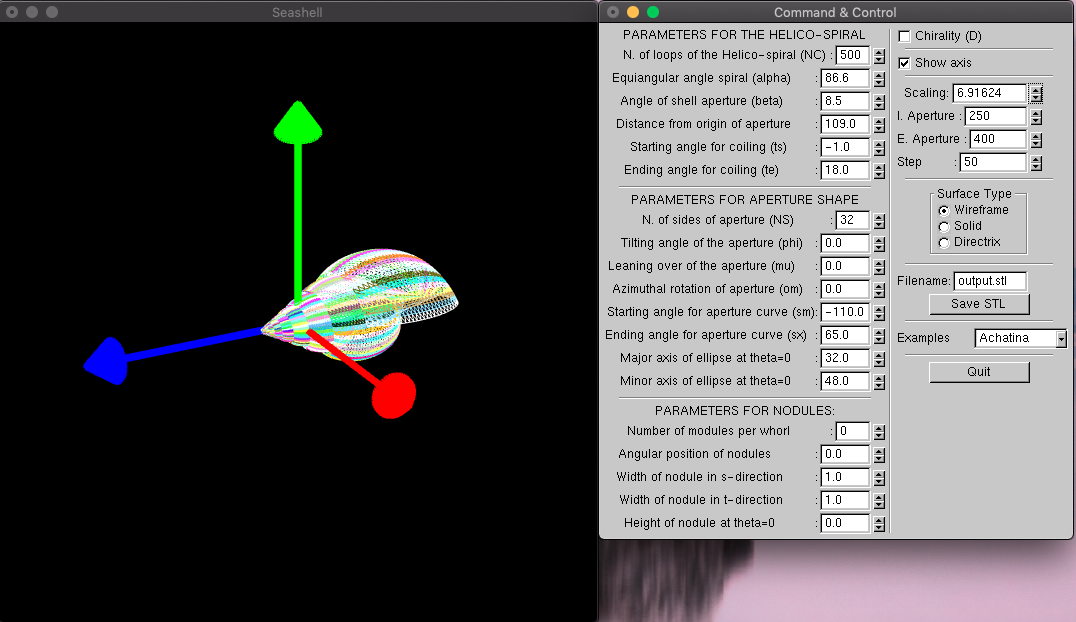The width and height of the screenshot is (1076, 622).
Task: Increase the number of aperture sides
Action: point(879,215)
